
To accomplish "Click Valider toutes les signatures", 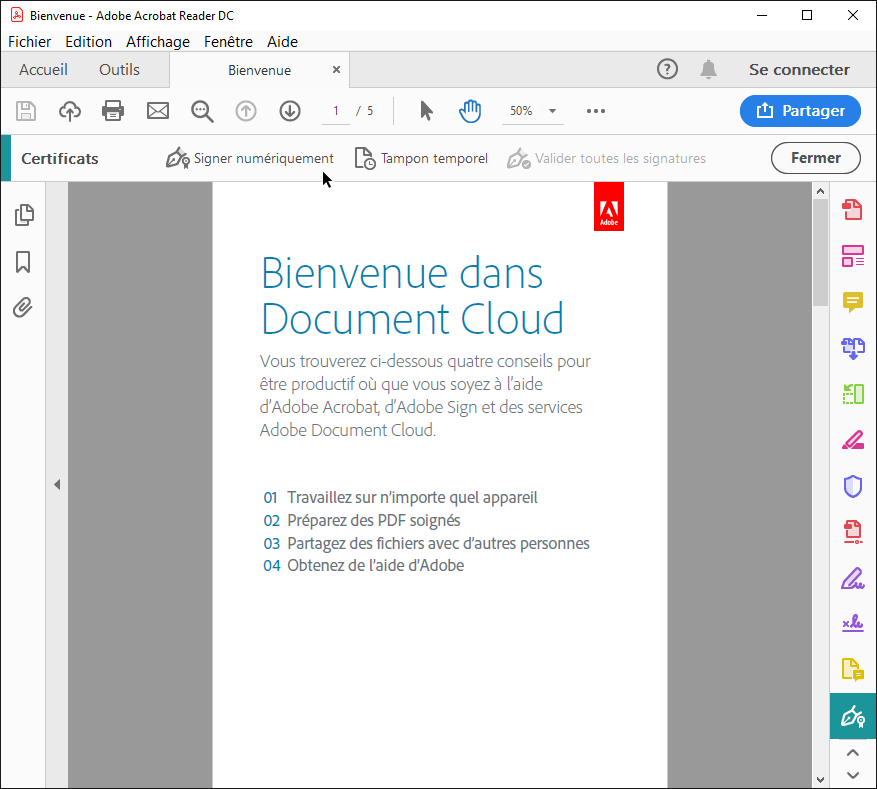I will (x=606, y=158).
